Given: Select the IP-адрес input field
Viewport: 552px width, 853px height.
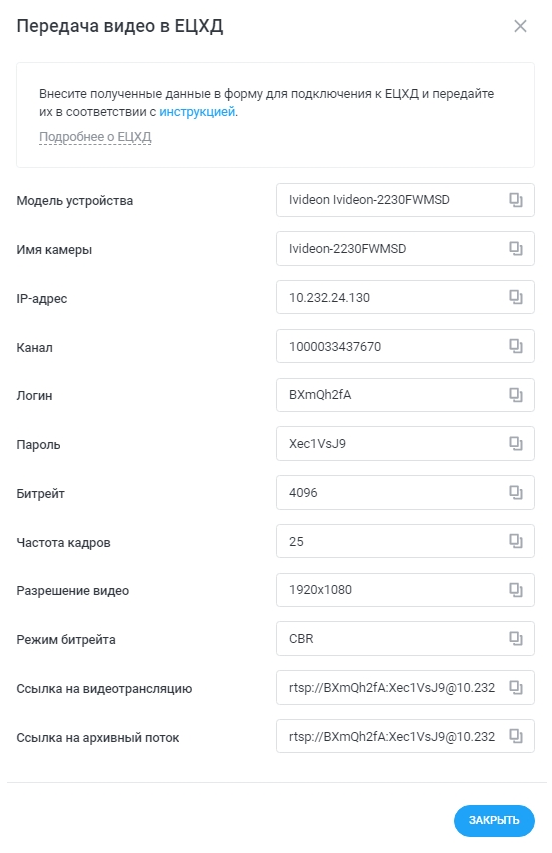Looking at the screenshot, I should (x=405, y=298).
